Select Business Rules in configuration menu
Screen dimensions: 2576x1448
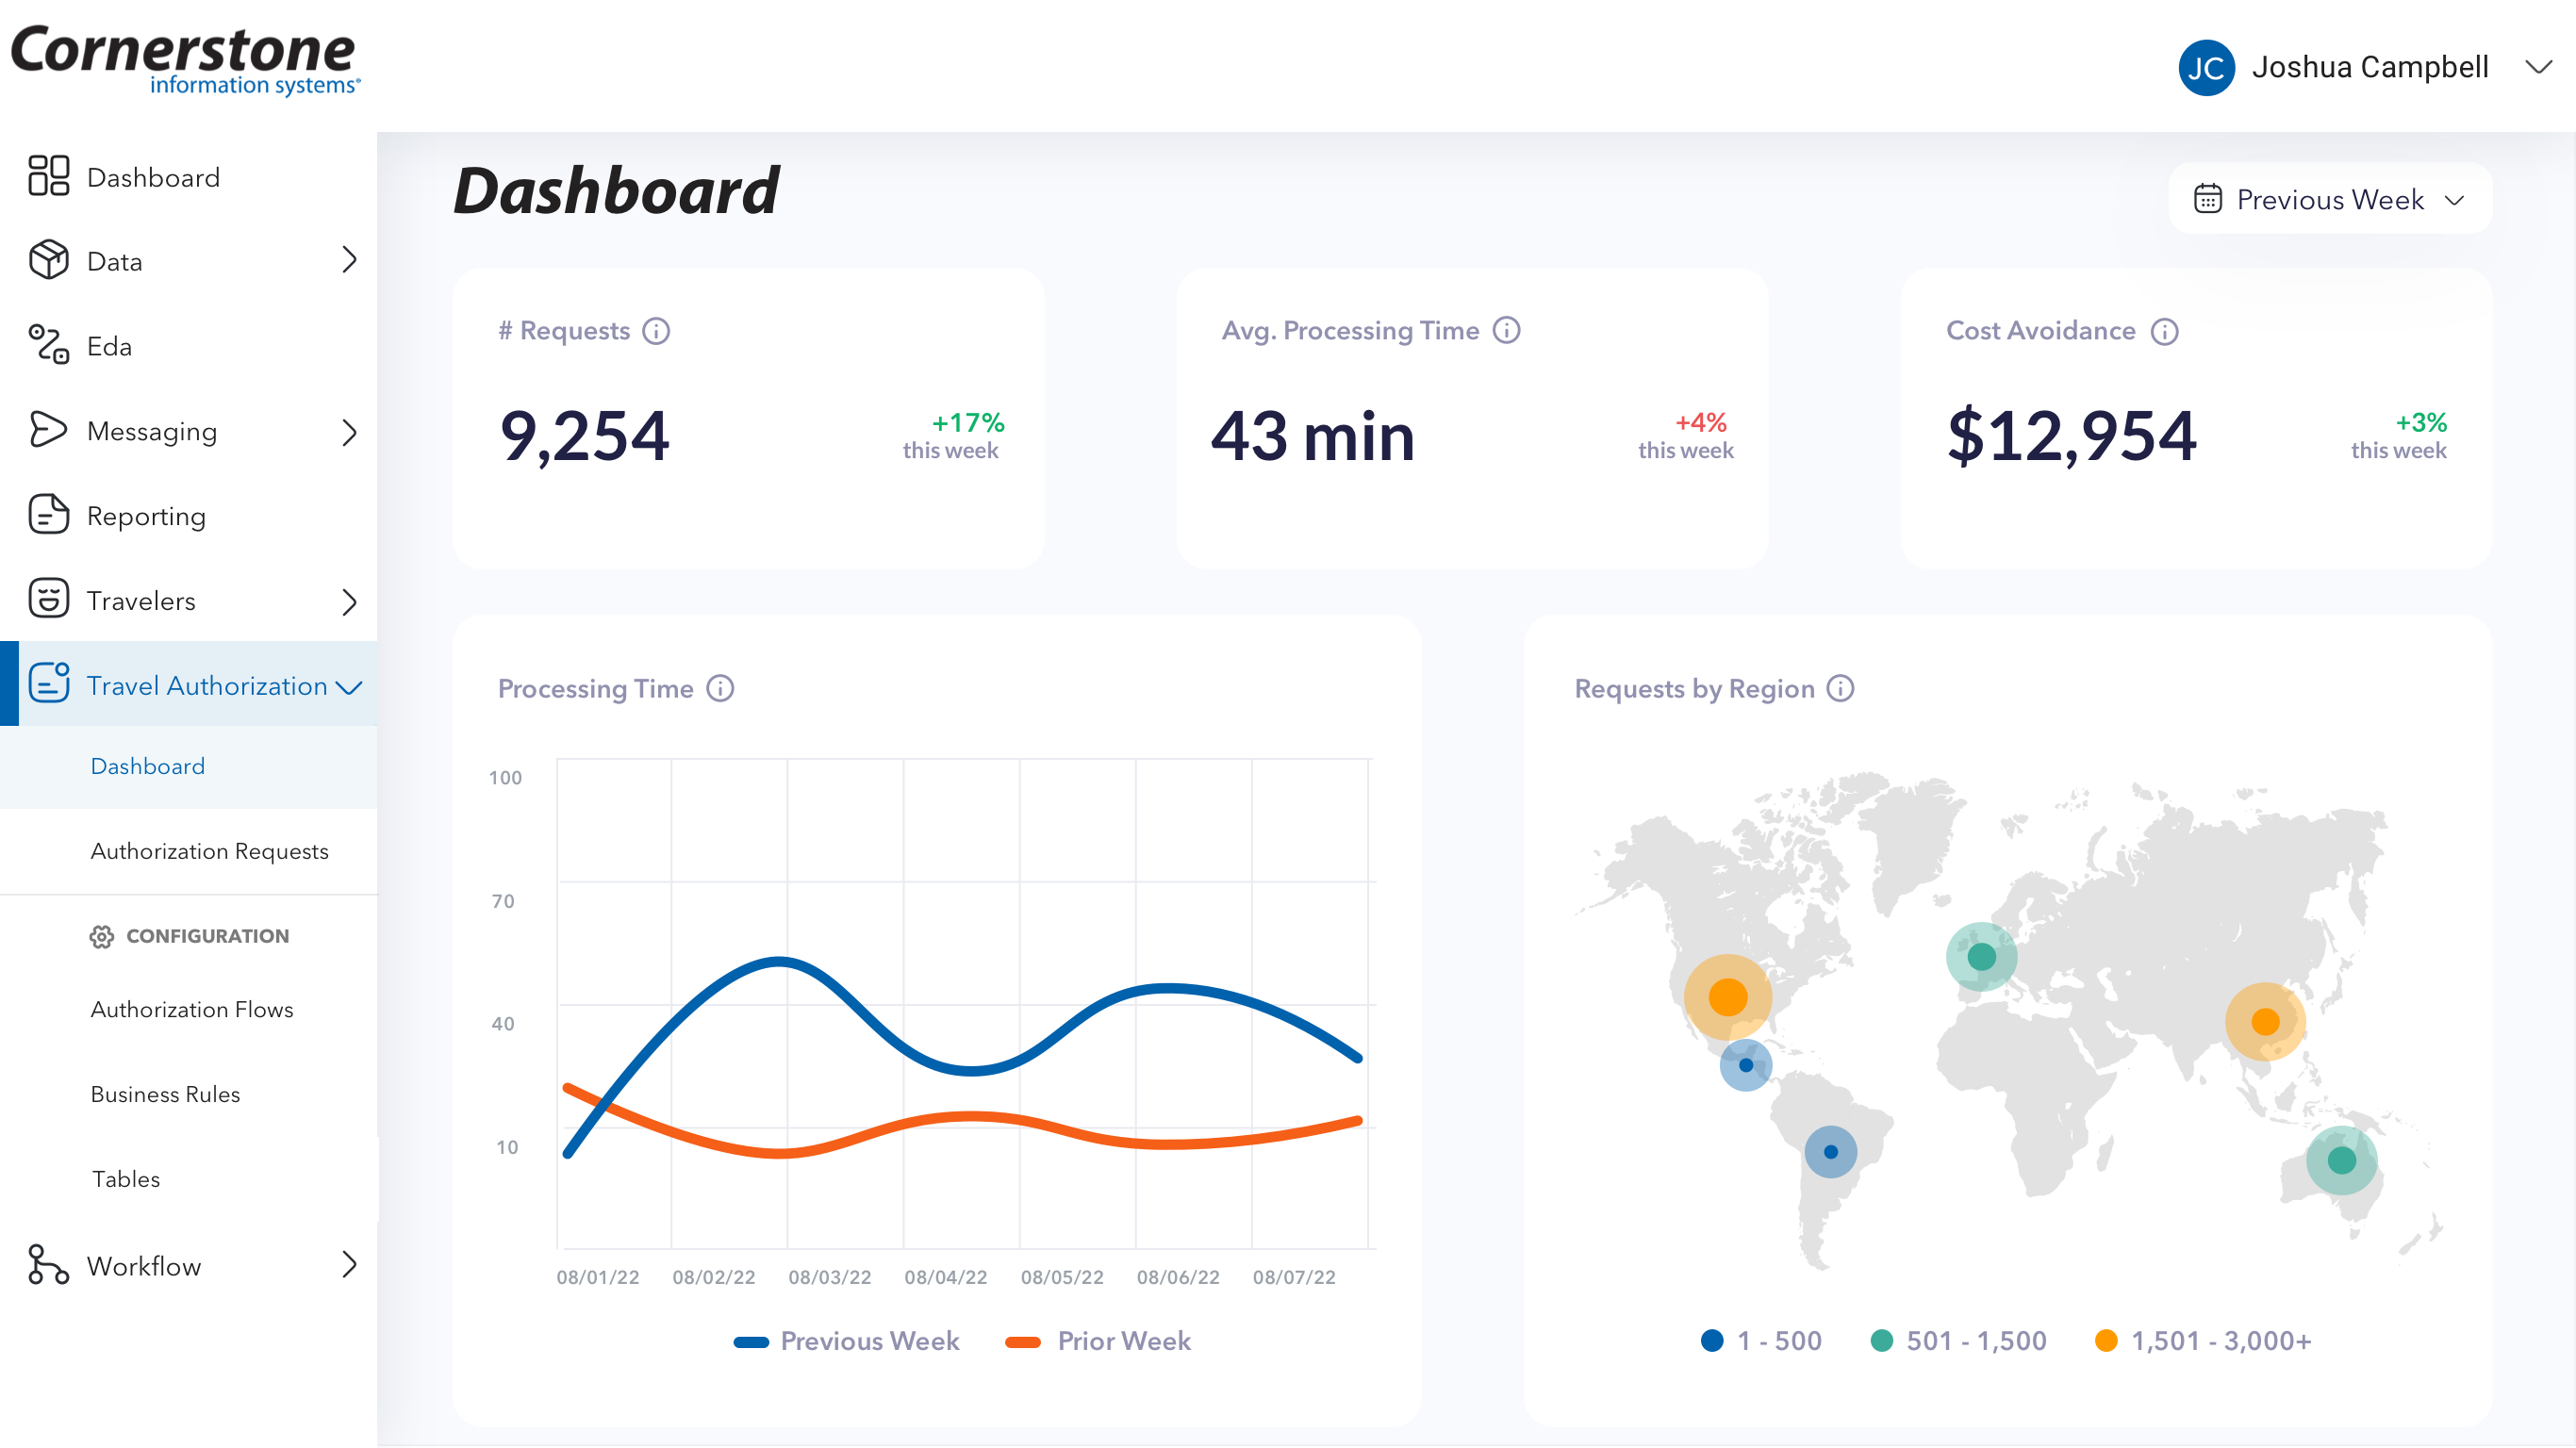[x=165, y=1094]
